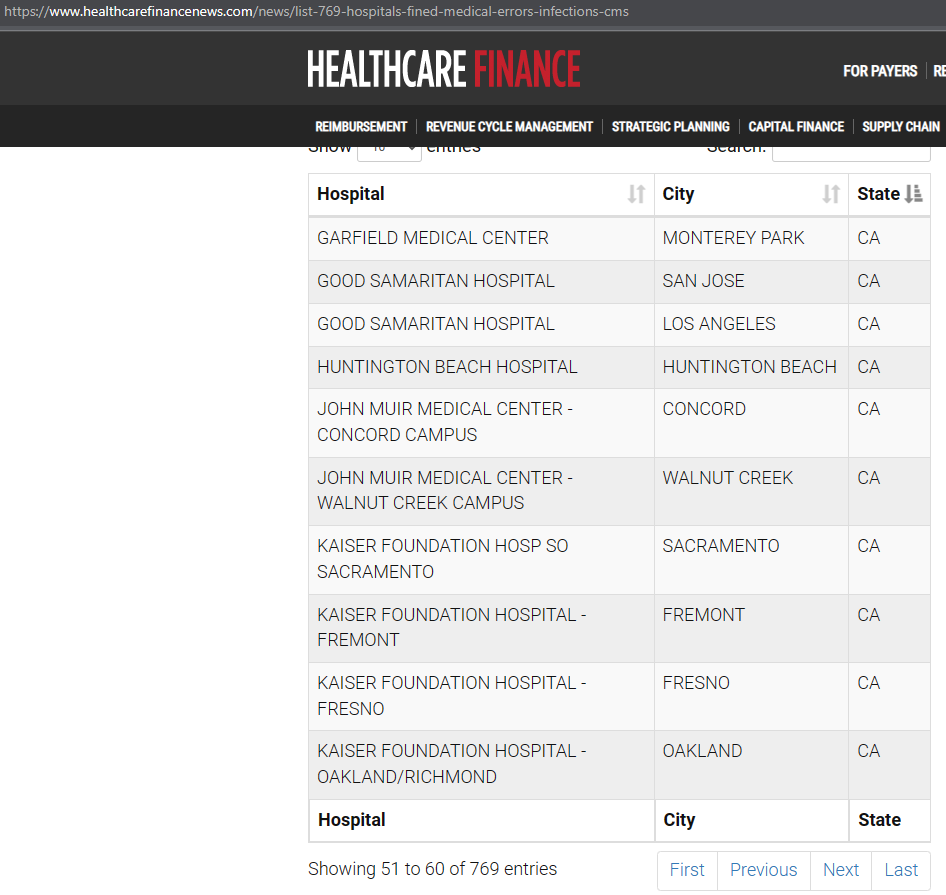Click the page URL in address bar
This screenshot has height=895, width=946.
click(316, 11)
